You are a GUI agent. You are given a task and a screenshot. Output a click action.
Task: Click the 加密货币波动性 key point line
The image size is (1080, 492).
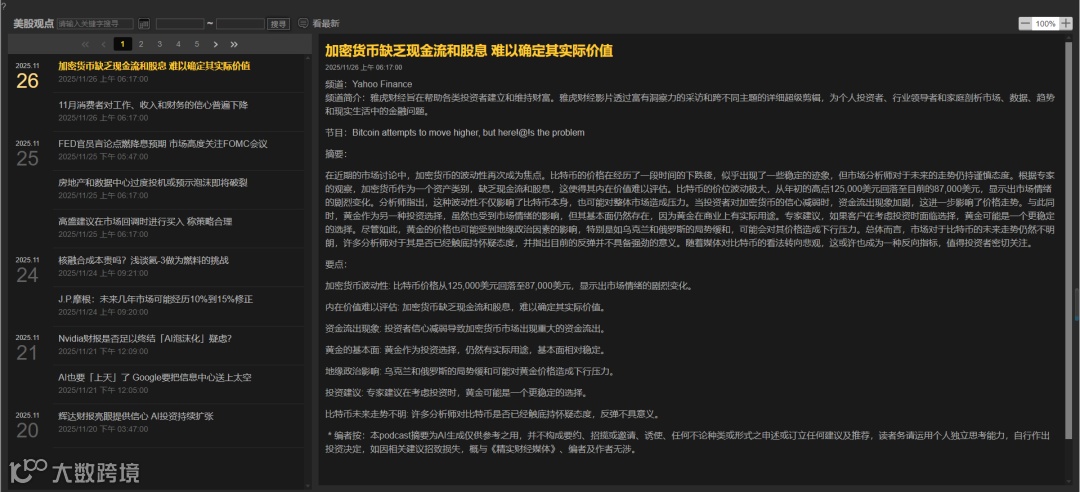(x=508, y=286)
